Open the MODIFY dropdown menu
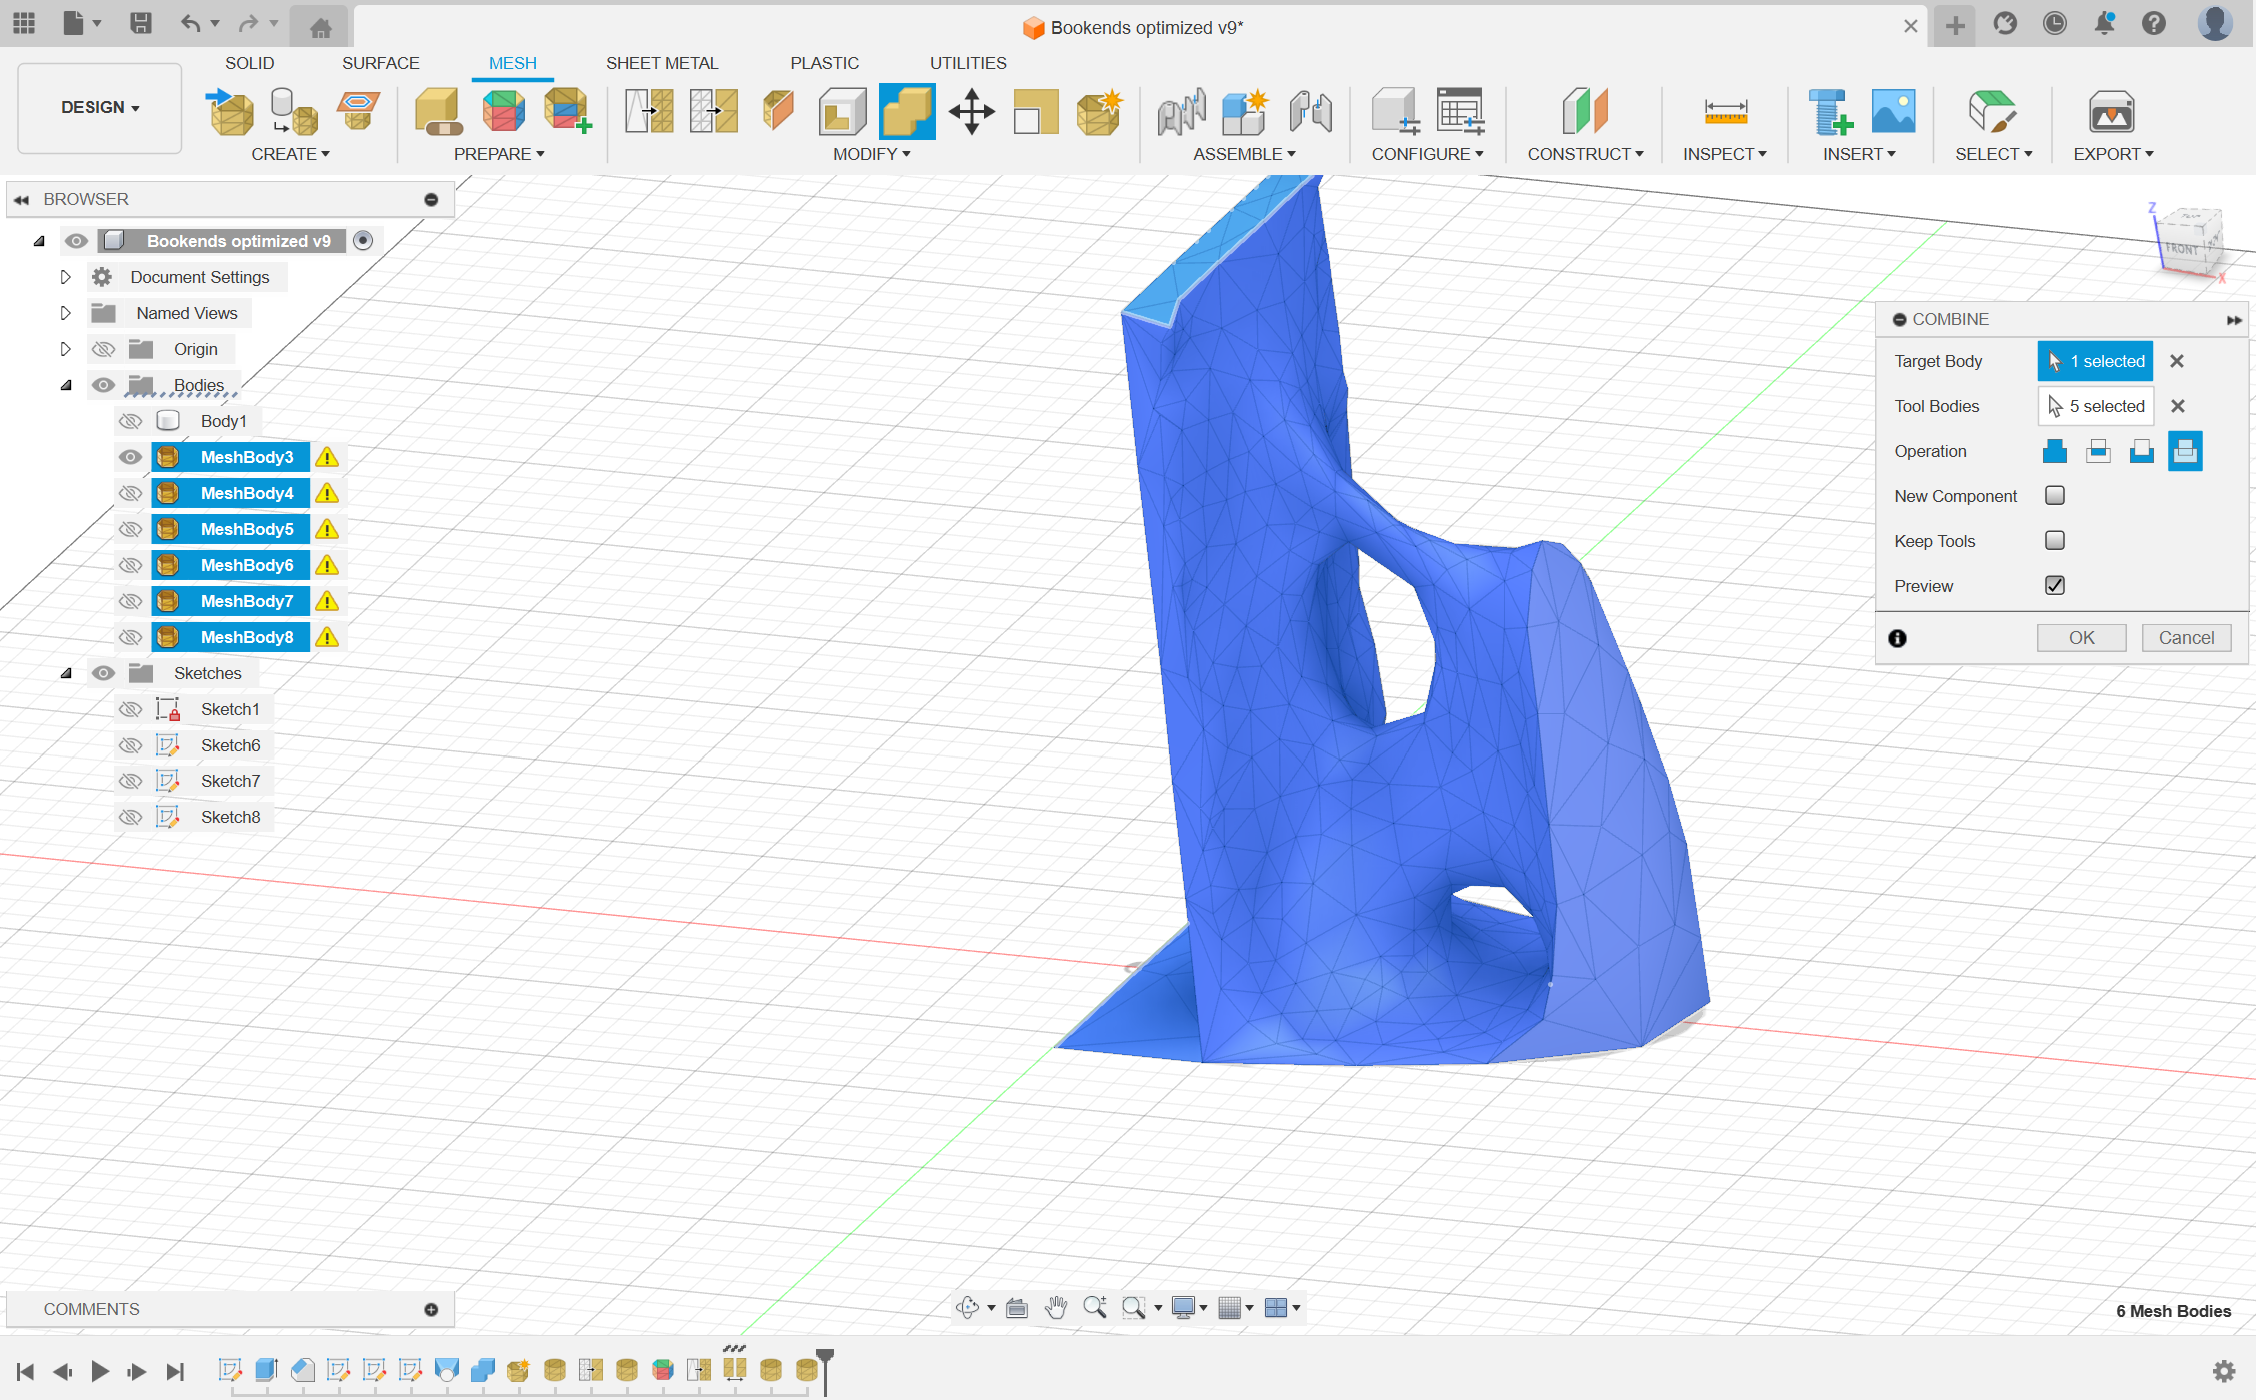 (x=871, y=154)
